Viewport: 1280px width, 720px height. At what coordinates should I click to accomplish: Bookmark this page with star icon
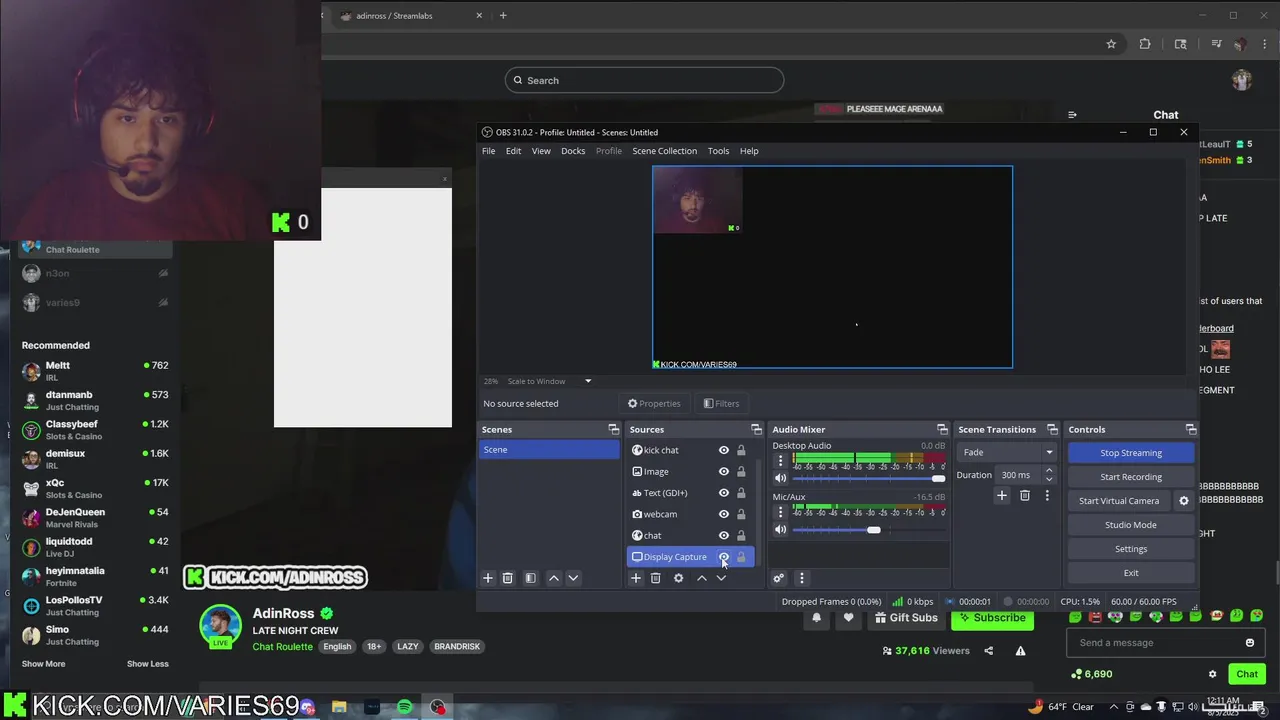pyautogui.click(x=1111, y=44)
